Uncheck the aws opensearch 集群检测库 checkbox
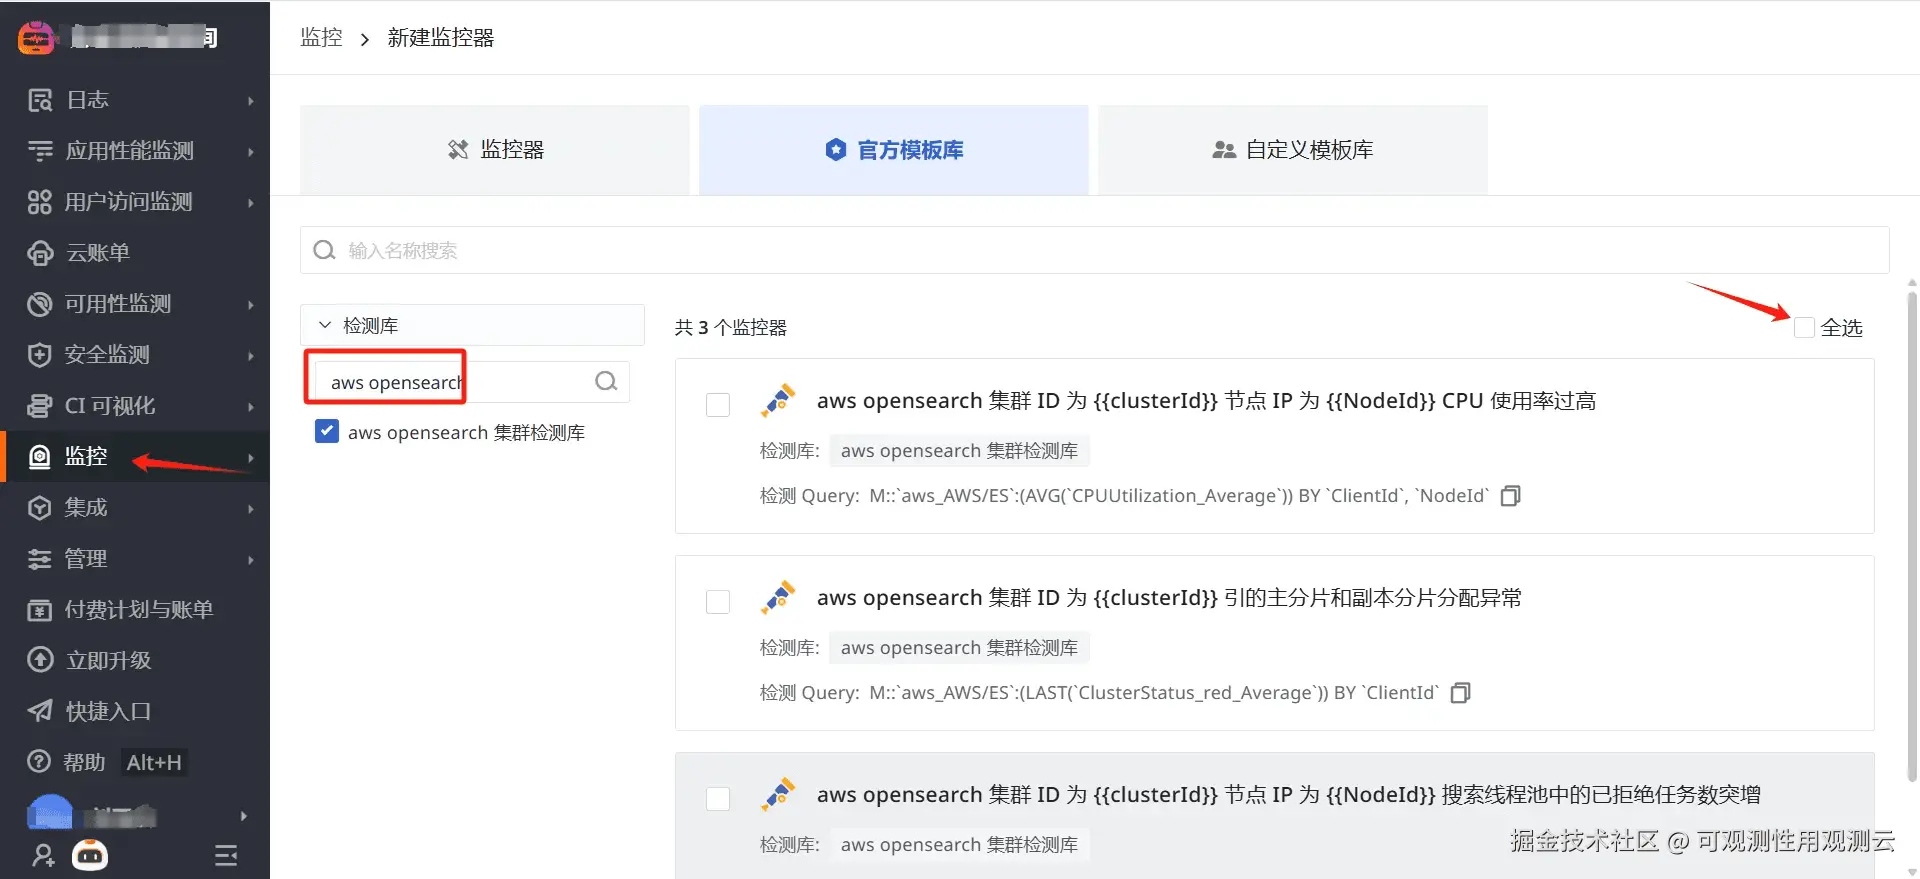The image size is (1920, 879). click(x=327, y=431)
